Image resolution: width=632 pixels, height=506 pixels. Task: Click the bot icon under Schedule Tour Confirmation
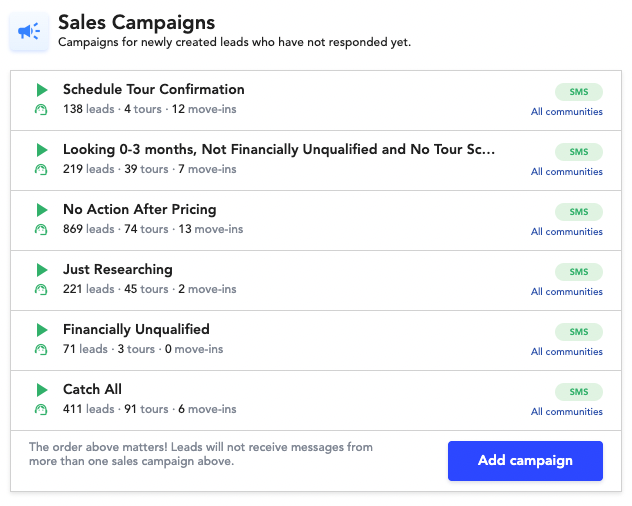pos(41,109)
